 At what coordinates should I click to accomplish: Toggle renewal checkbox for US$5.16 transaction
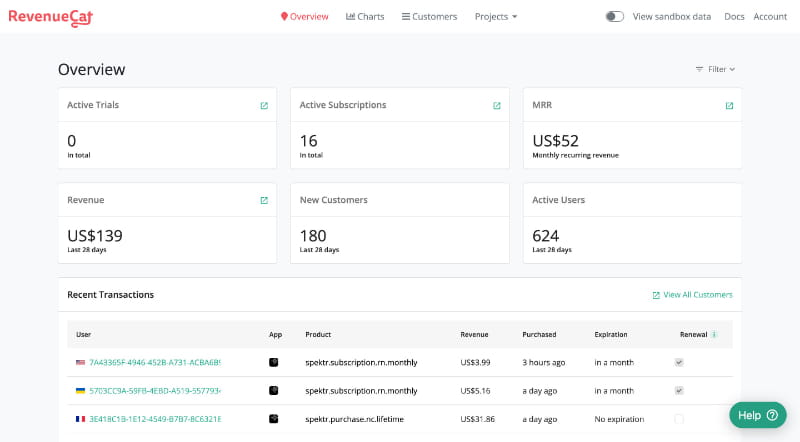(679, 390)
